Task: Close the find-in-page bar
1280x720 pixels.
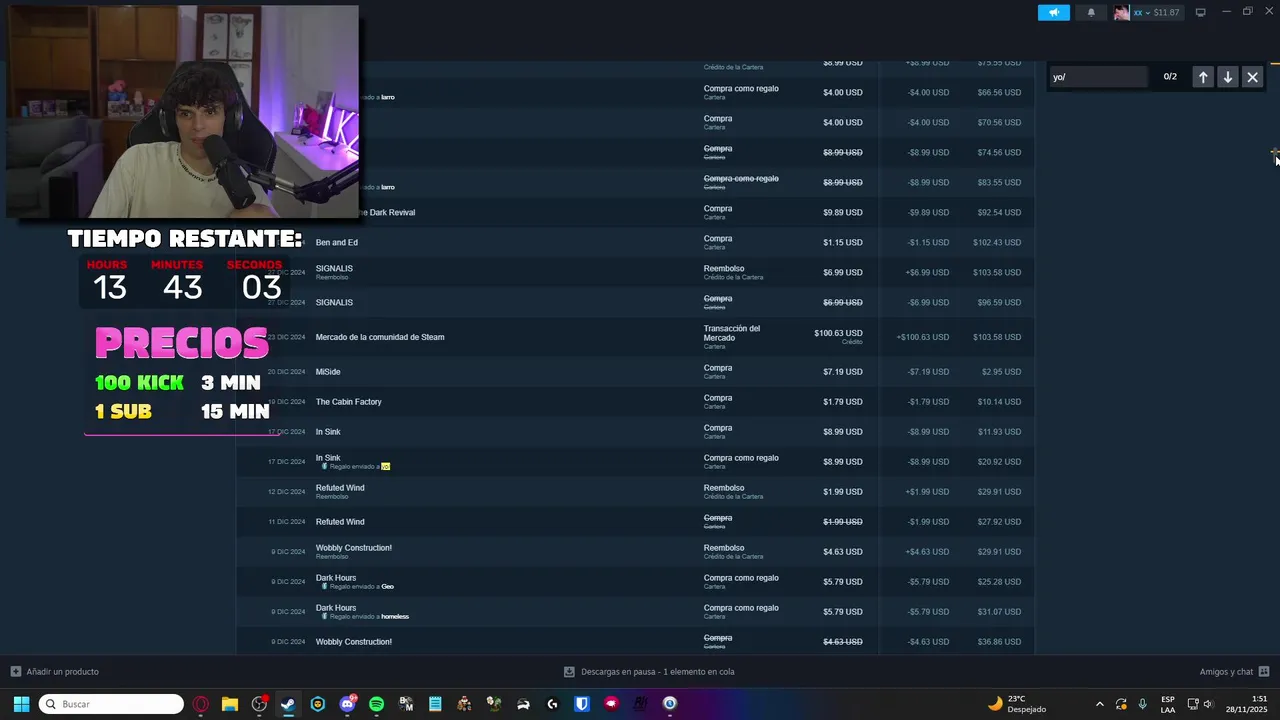Action: click(1252, 77)
